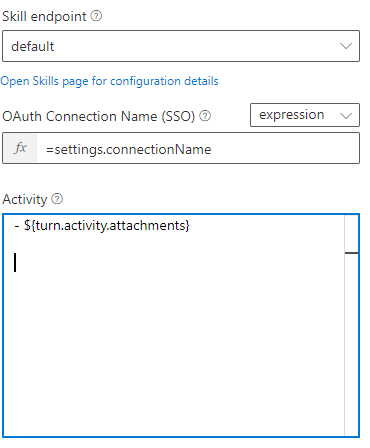
Task: Show help for Activity
Action: pos(57,199)
